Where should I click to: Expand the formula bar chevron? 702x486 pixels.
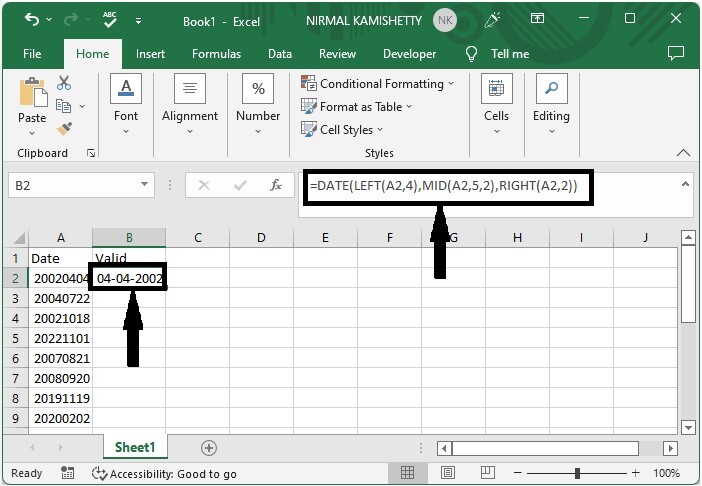pos(685,184)
